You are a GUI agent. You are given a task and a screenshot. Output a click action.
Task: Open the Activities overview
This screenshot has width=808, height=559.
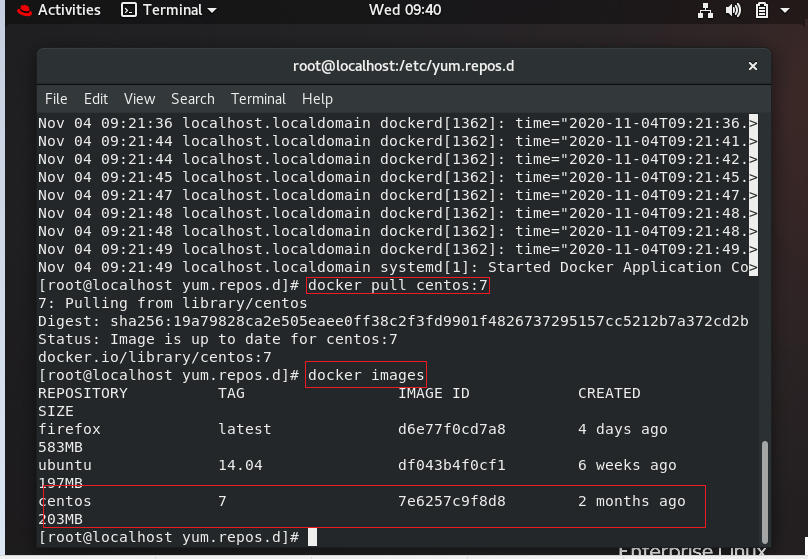pyautogui.click(x=69, y=10)
